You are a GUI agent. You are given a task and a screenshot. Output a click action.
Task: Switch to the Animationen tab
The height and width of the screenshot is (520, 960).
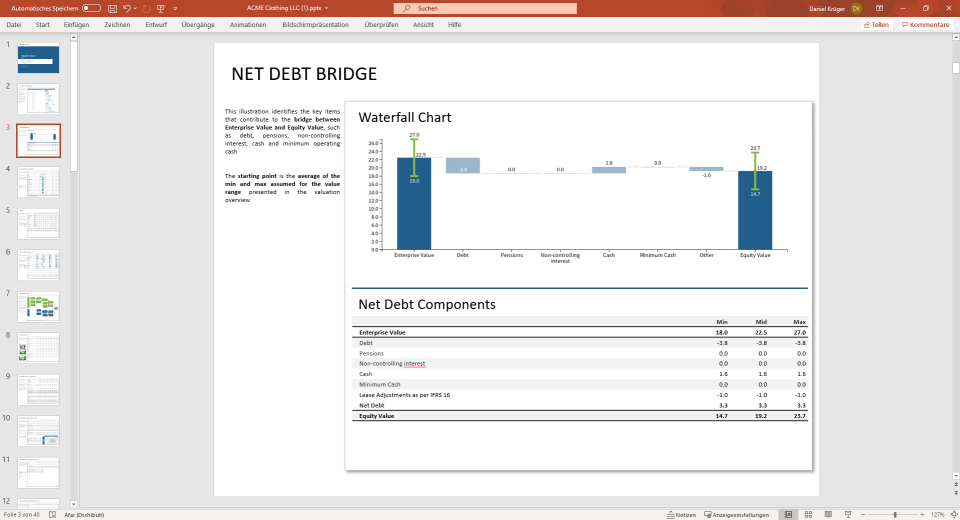[248, 24]
